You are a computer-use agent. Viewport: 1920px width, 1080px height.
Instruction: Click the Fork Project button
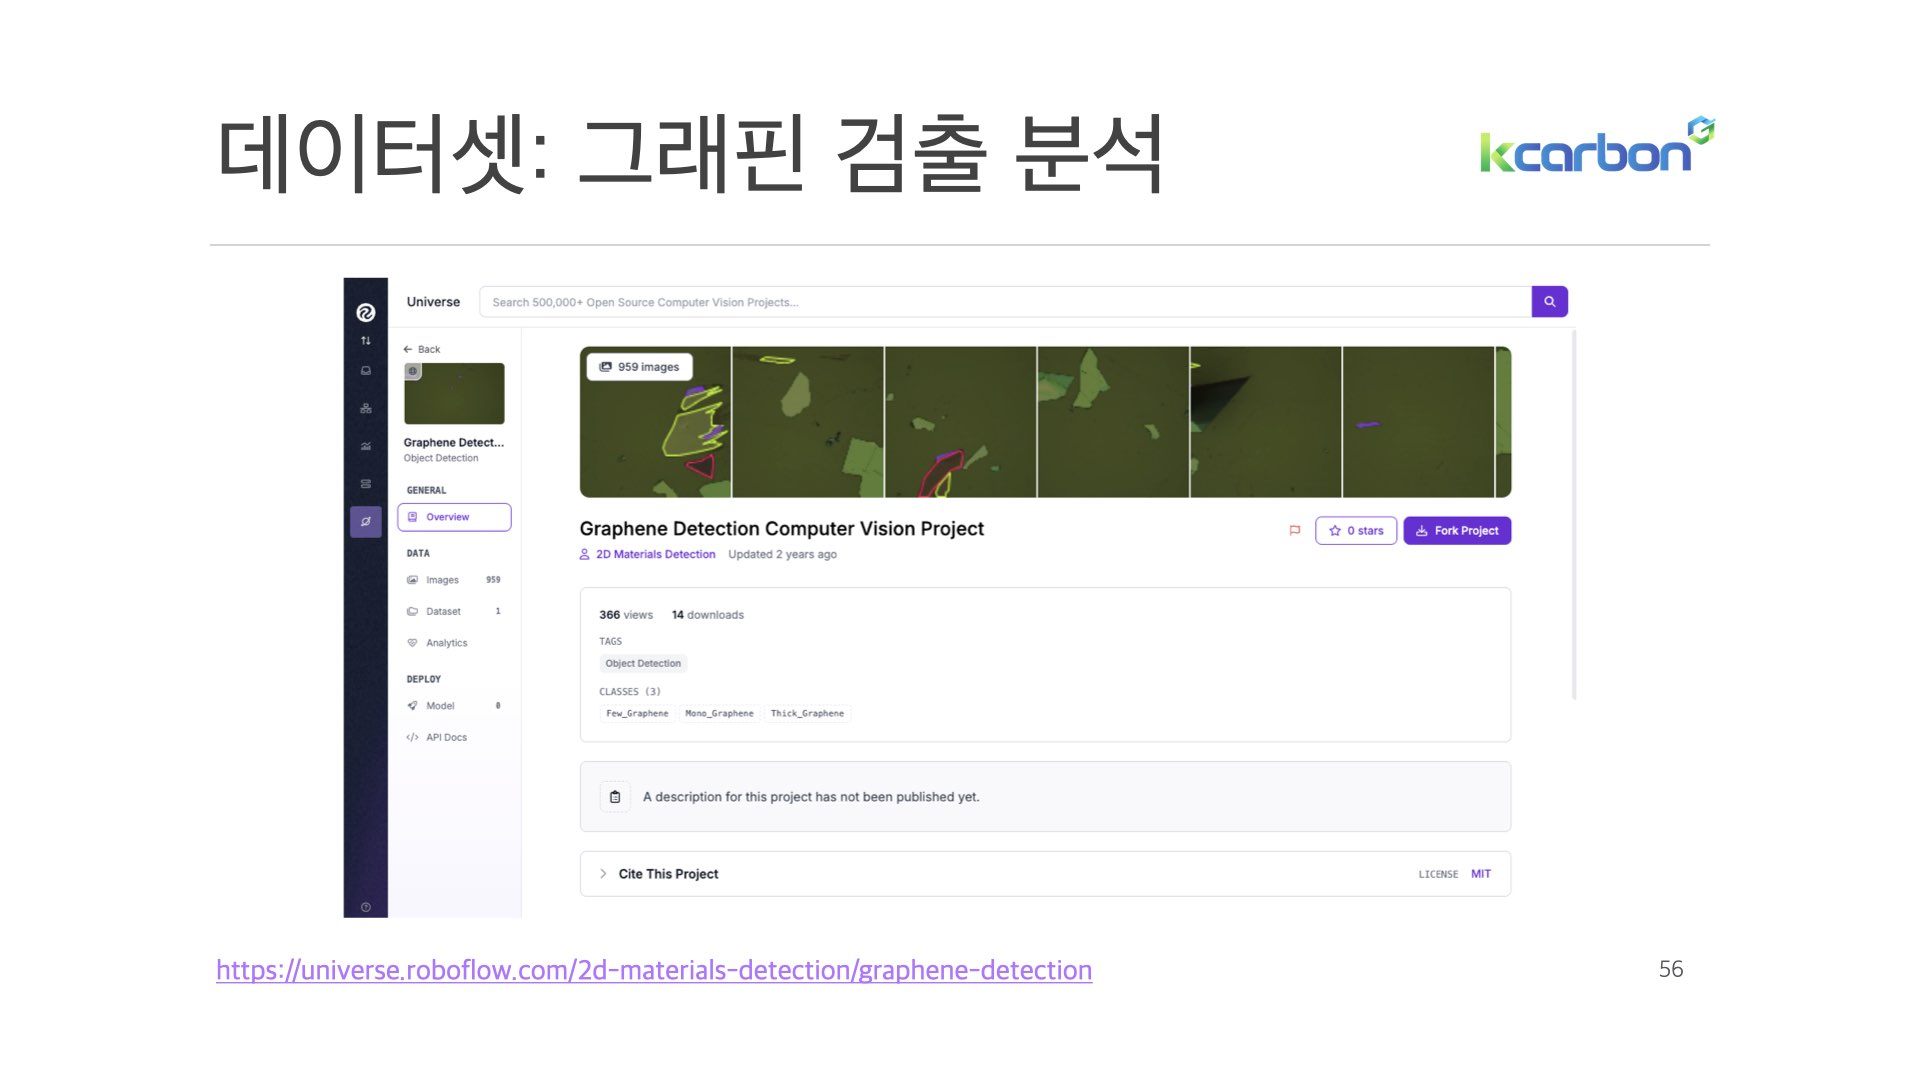click(1457, 531)
